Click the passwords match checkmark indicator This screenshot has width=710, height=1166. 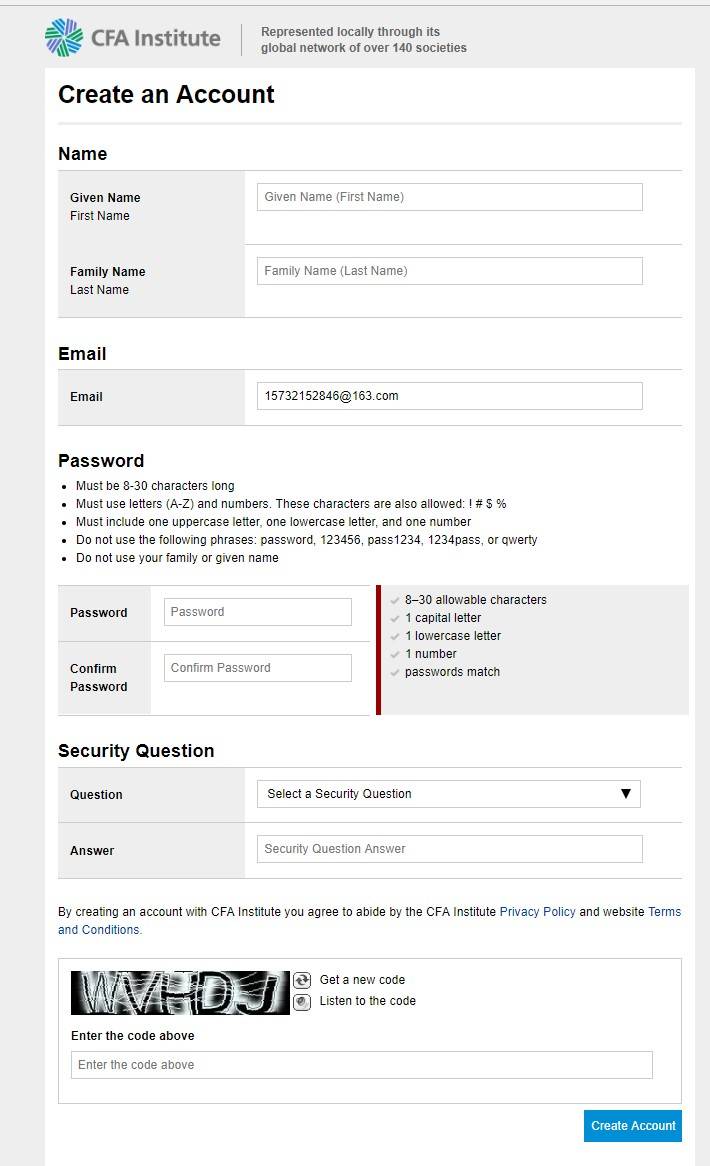pos(395,672)
